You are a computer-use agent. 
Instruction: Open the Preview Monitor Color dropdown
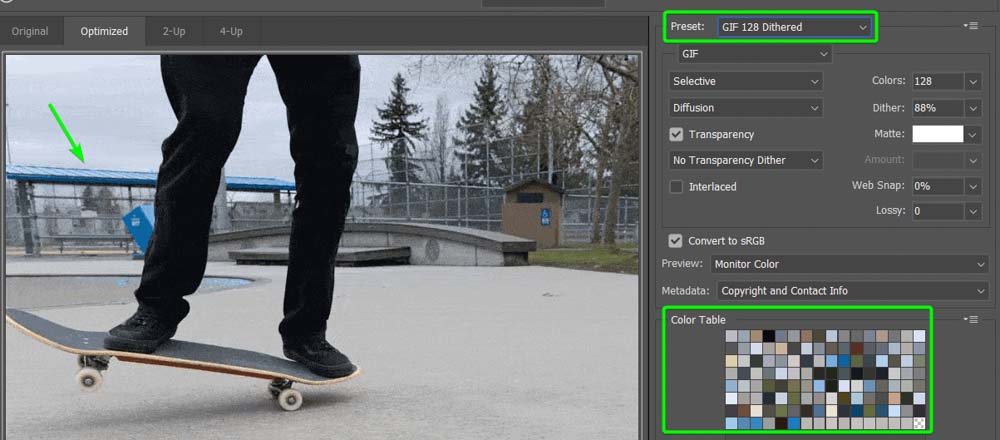coord(848,264)
